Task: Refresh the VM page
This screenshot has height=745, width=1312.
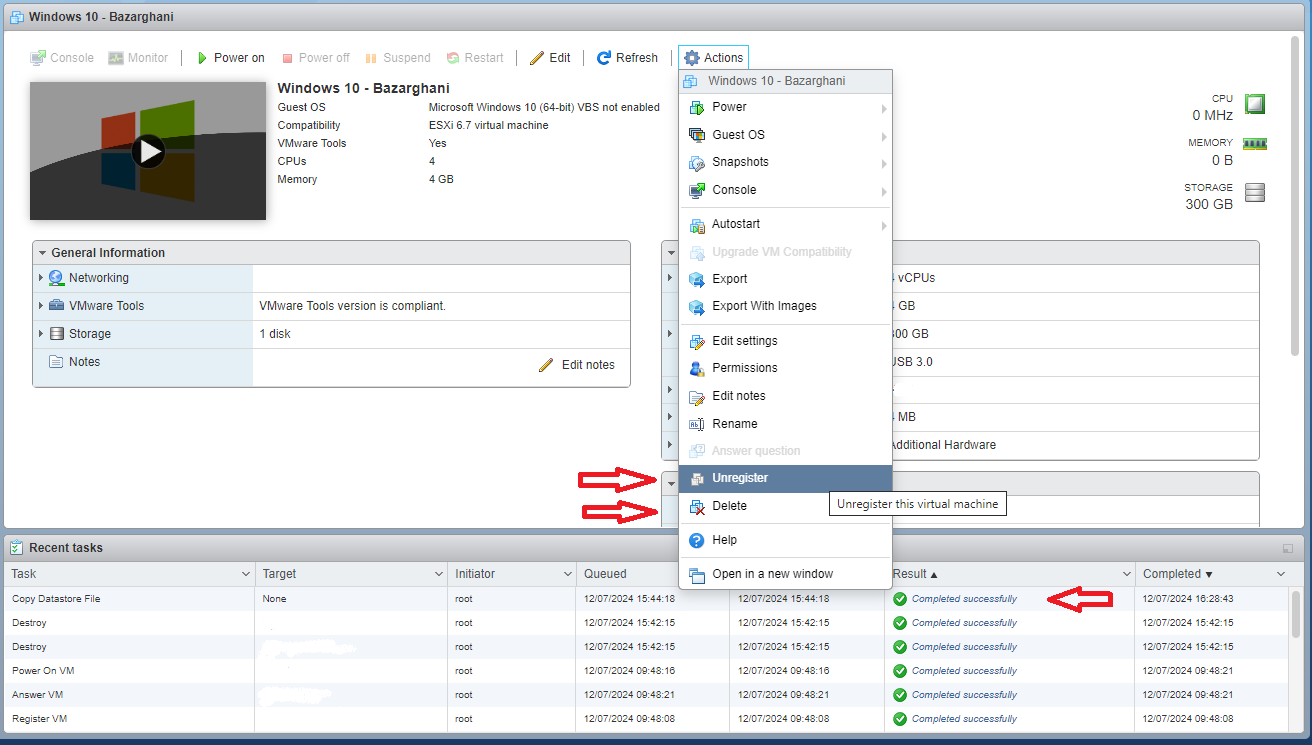Action: [627, 58]
